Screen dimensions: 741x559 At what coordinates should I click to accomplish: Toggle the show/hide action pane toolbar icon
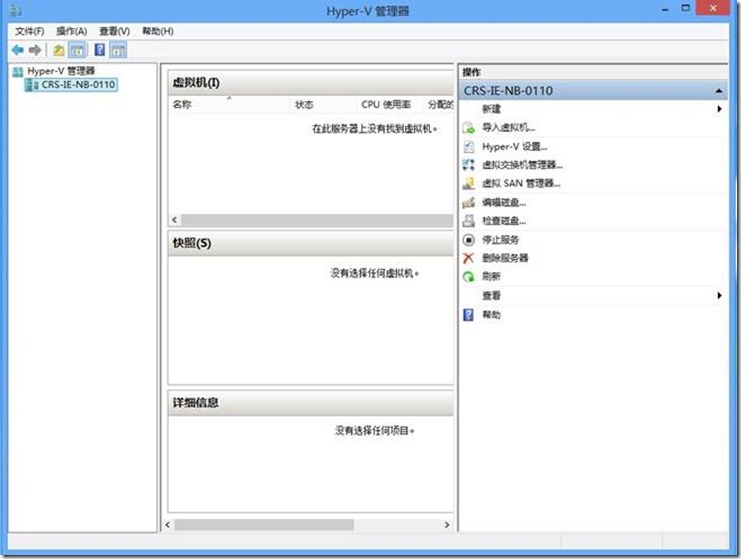(x=118, y=50)
